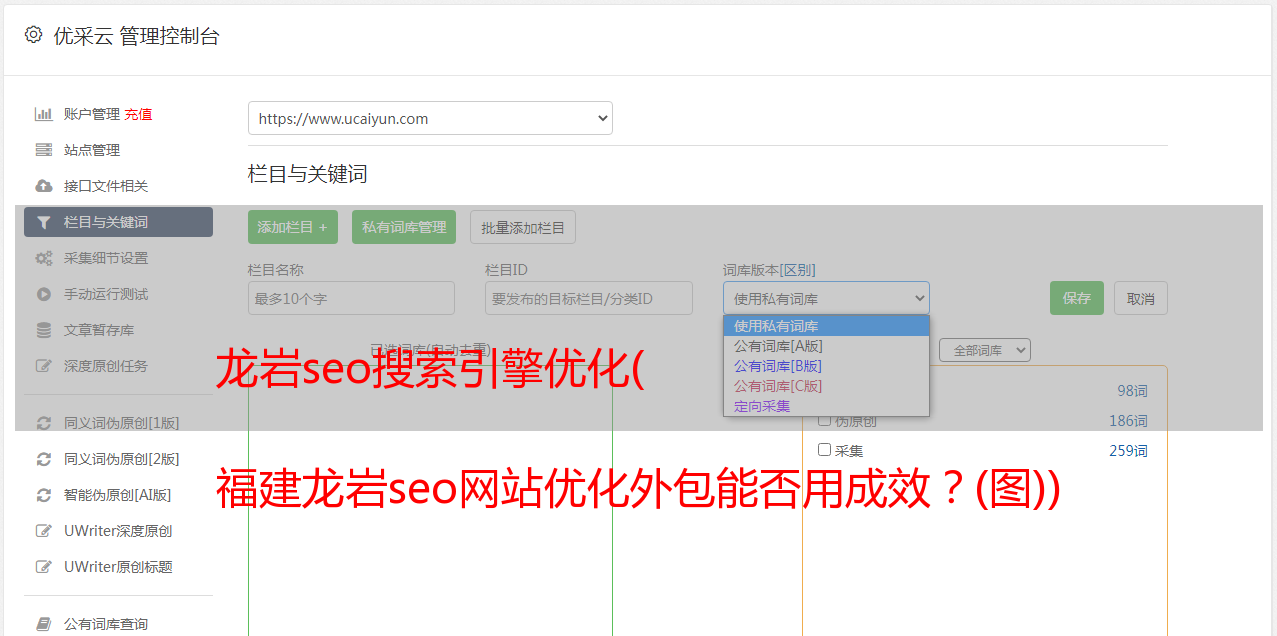Click the green 保存 button
This screenshot has width=1277, height=636.
[x=1077, y=298]
